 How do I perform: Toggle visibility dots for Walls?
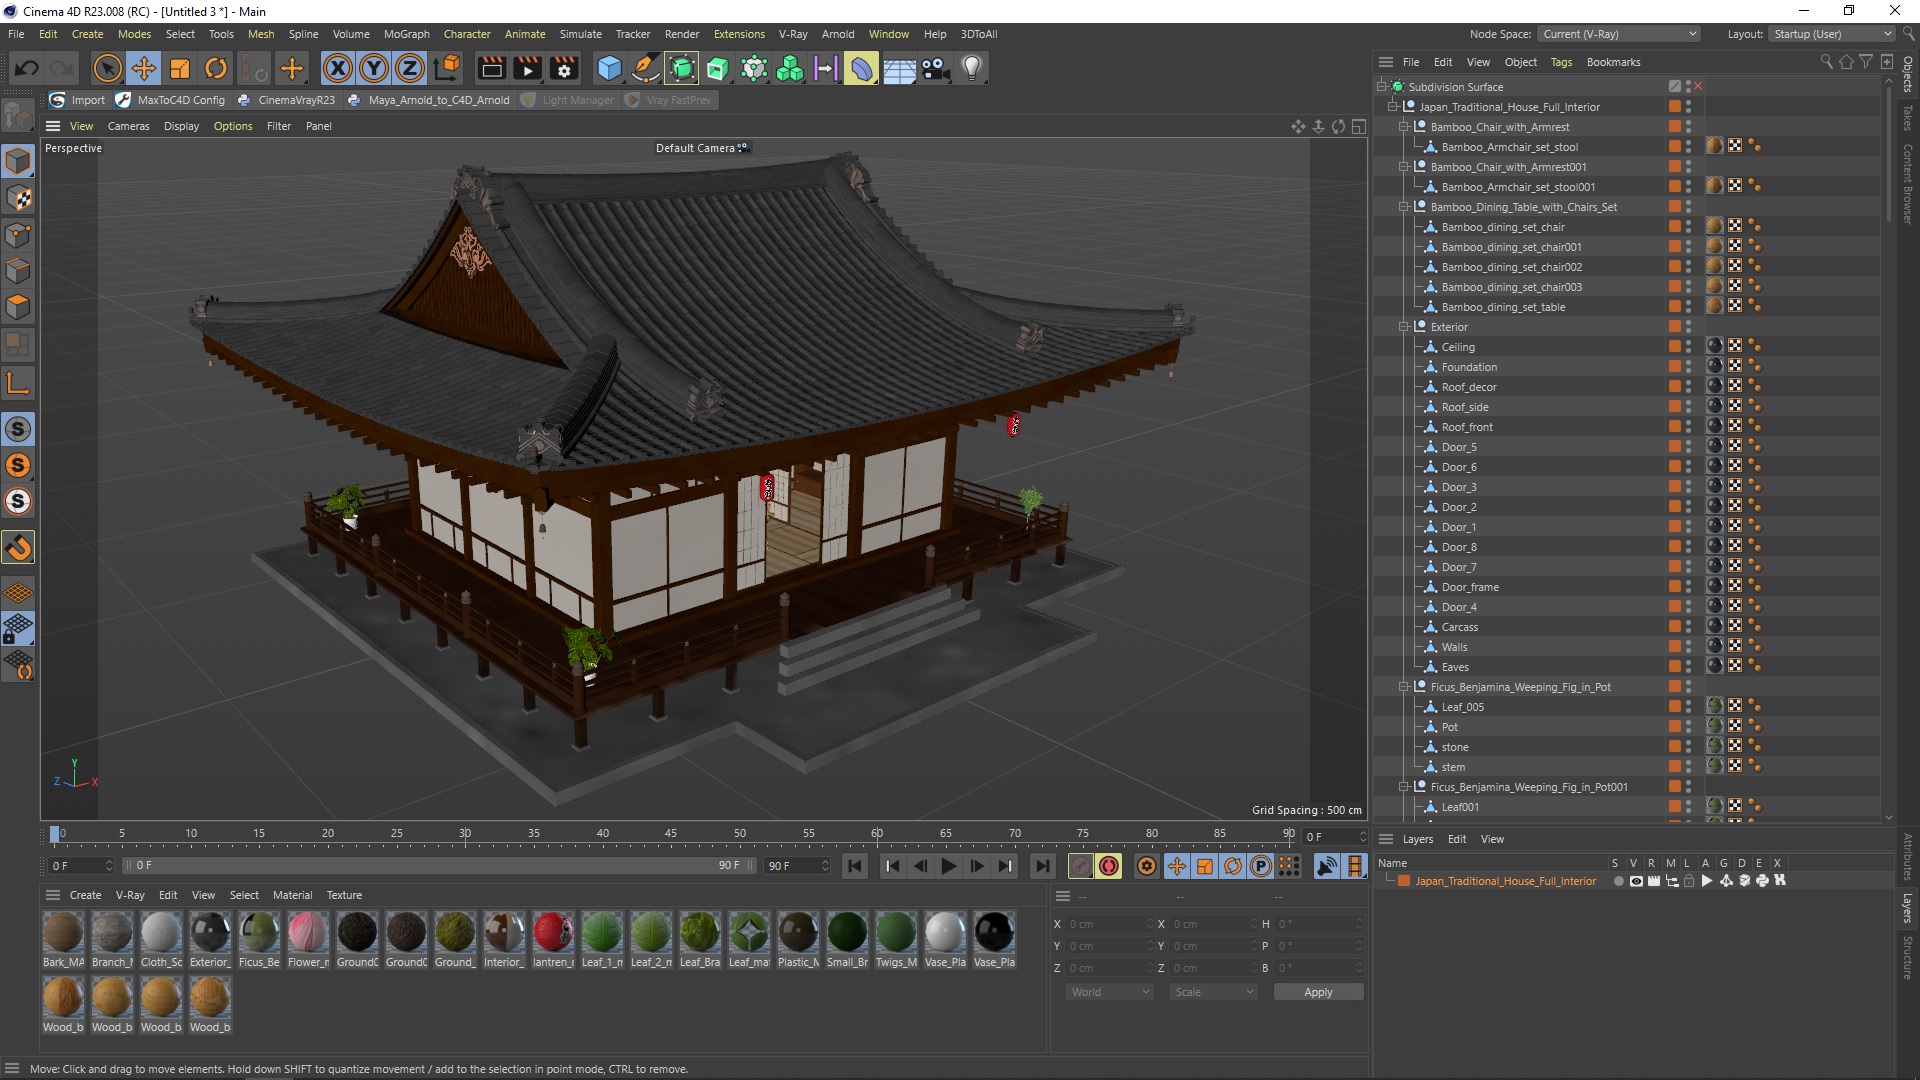[x=1689, y=647]
